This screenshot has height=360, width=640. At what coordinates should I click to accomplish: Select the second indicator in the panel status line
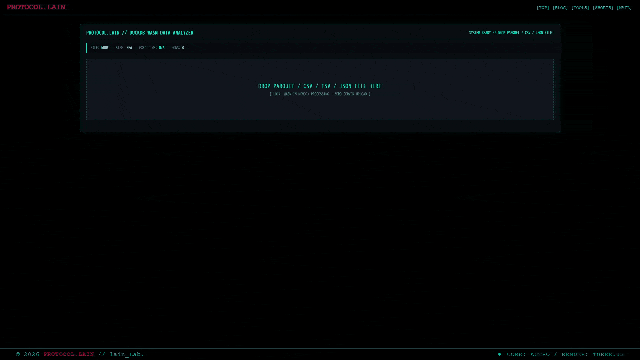(x=124, y=48)
